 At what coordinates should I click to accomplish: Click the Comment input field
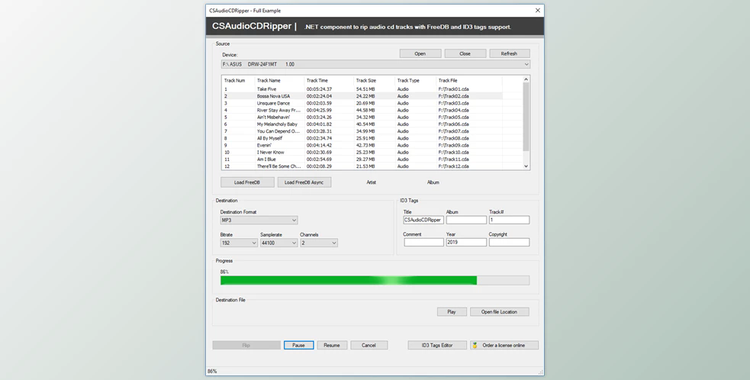point(424,242)
